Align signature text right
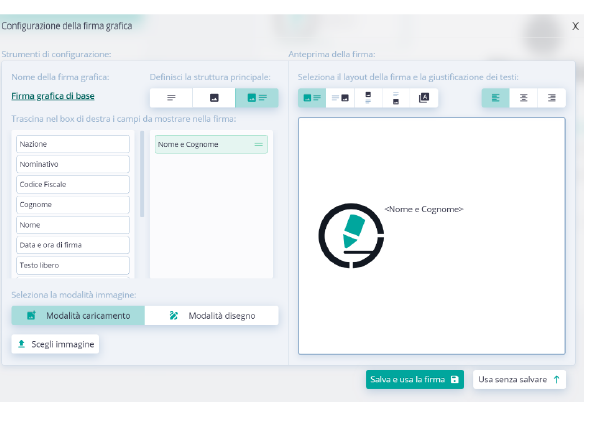The width and height of the screenshot is (595, 430). click(552, 98)
